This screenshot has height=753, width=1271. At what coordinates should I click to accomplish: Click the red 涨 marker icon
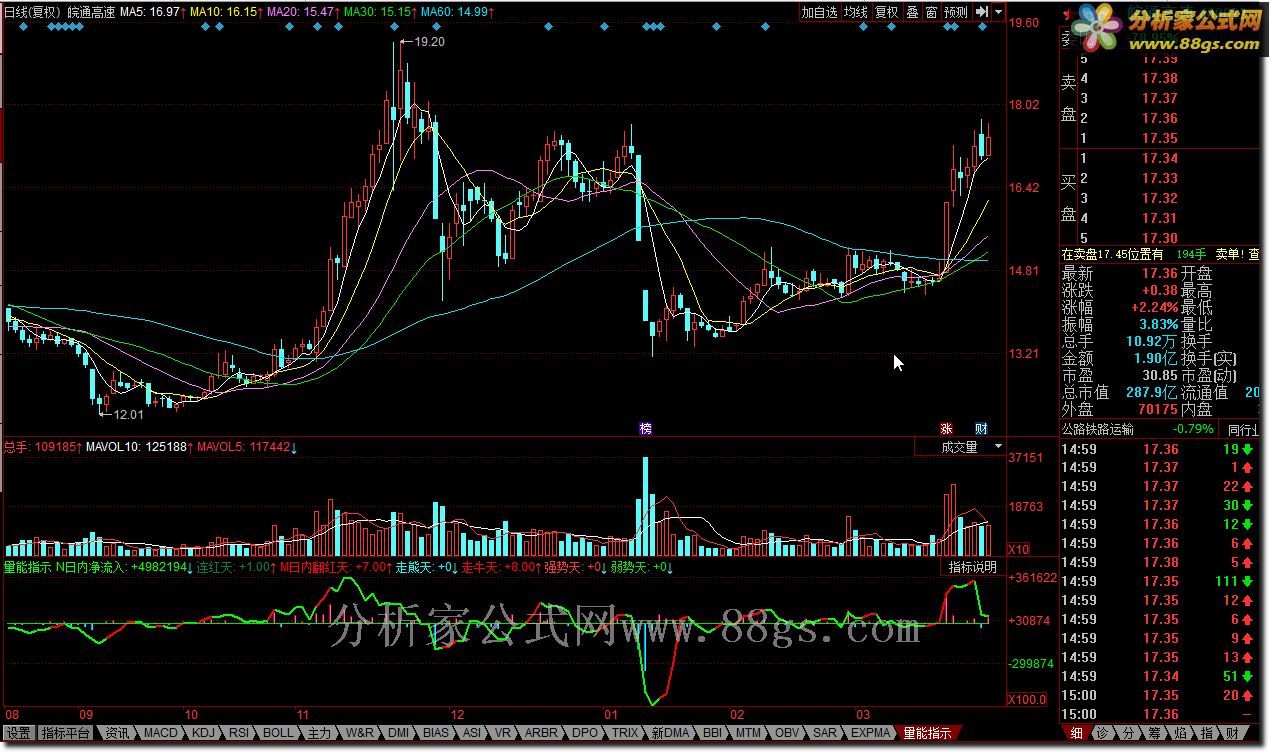pyautogui.click(x=946, y=428)
